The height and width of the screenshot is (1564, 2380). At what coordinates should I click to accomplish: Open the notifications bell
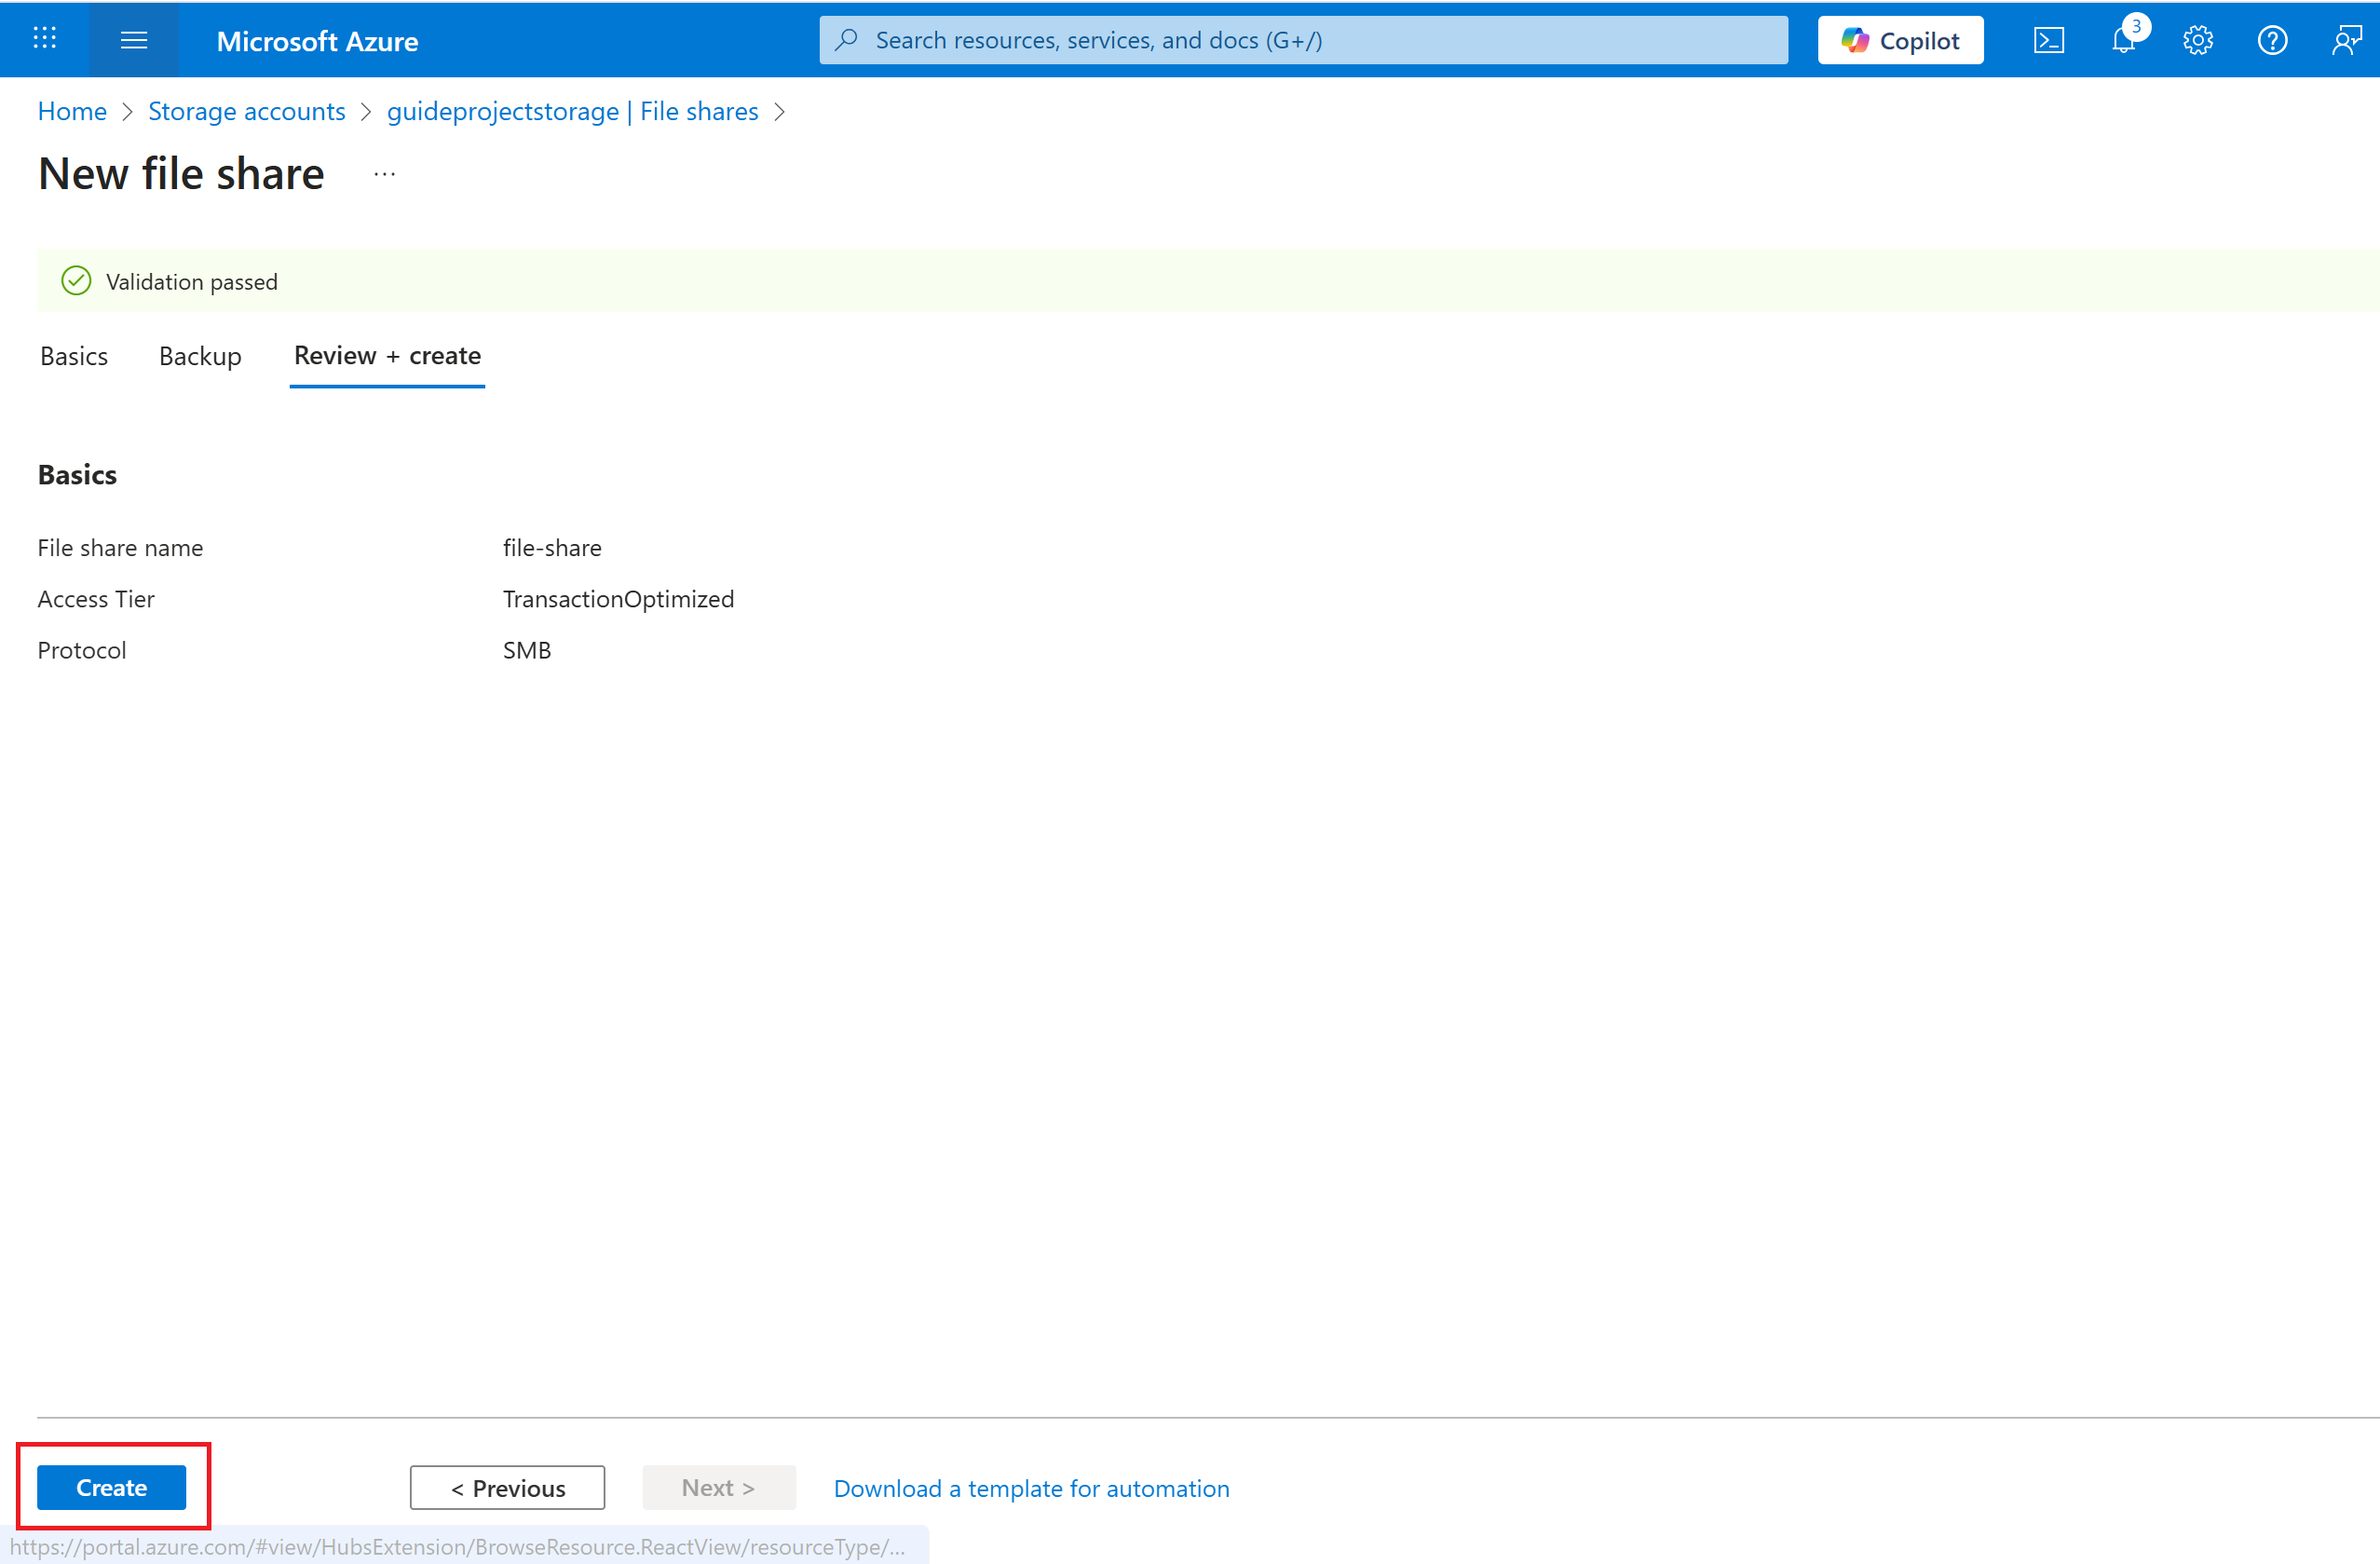click(2122, 40)
